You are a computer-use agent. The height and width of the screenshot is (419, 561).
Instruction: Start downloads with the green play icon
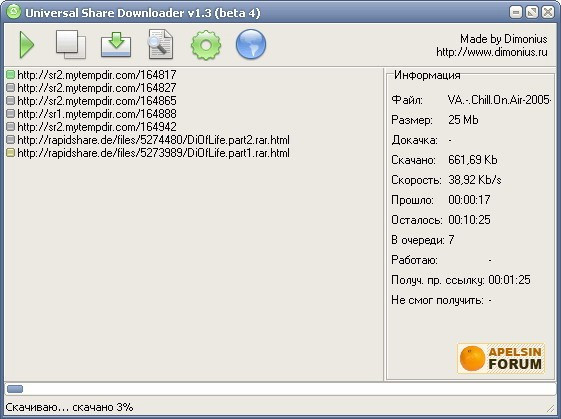[x=26, y=45]
